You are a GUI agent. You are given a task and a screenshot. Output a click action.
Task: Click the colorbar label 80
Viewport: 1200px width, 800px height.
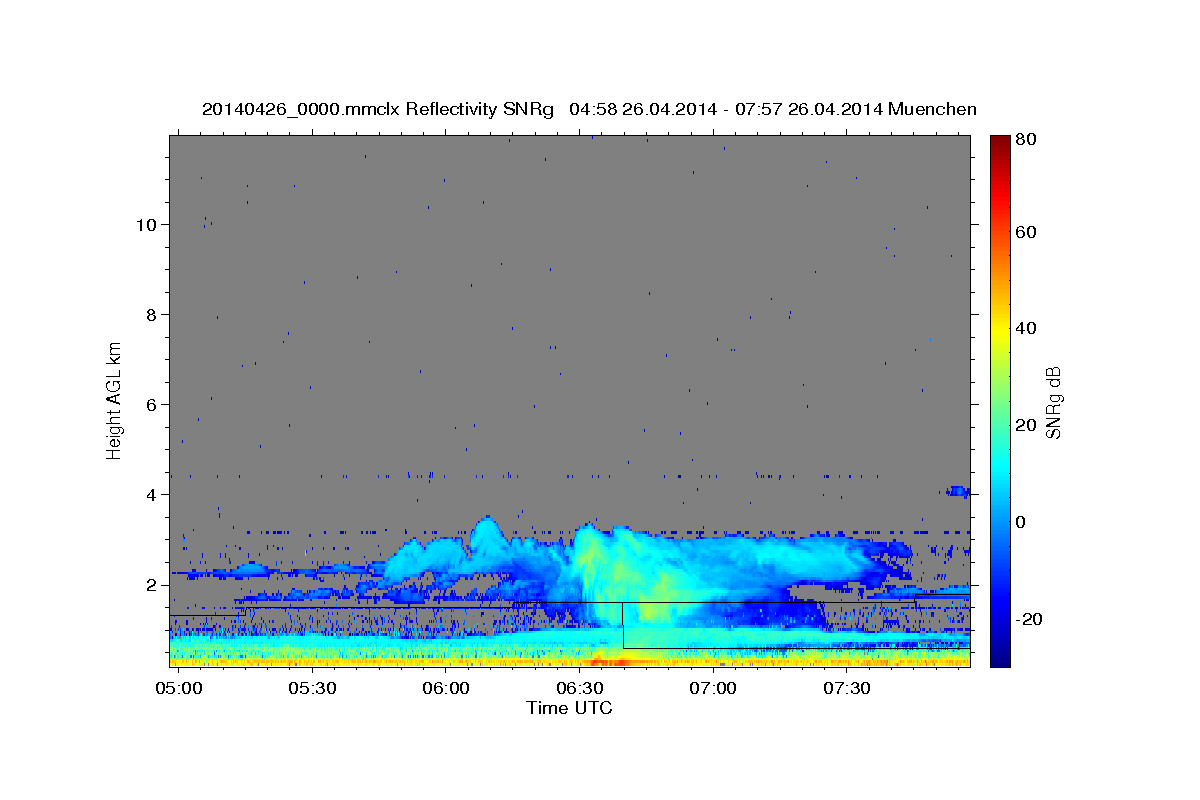(1027, 140)
